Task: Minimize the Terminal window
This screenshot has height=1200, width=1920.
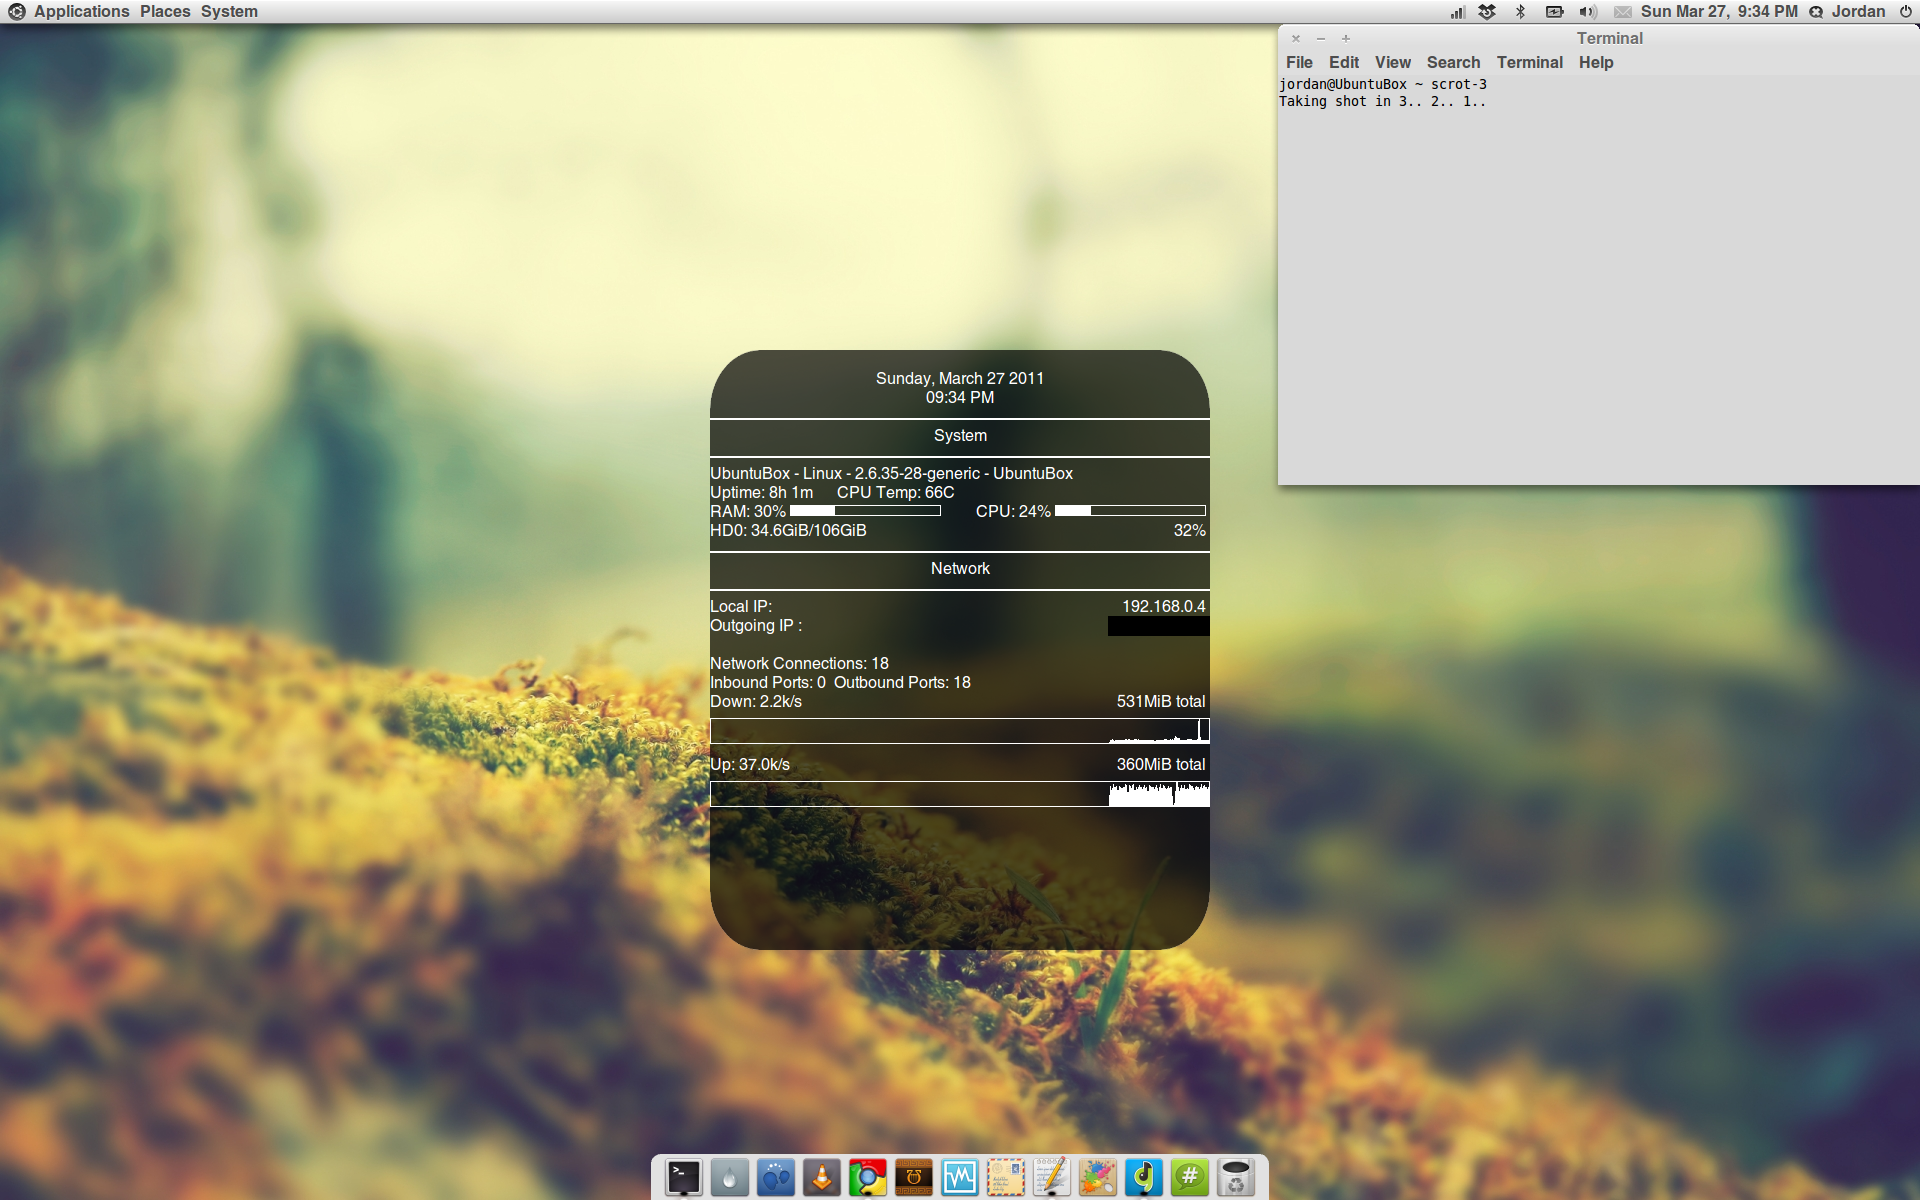Action: 1321,39
